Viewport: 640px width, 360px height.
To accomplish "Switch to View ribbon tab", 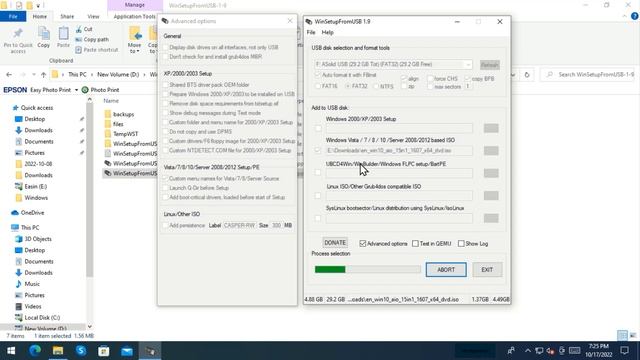I will click(93, 16).
